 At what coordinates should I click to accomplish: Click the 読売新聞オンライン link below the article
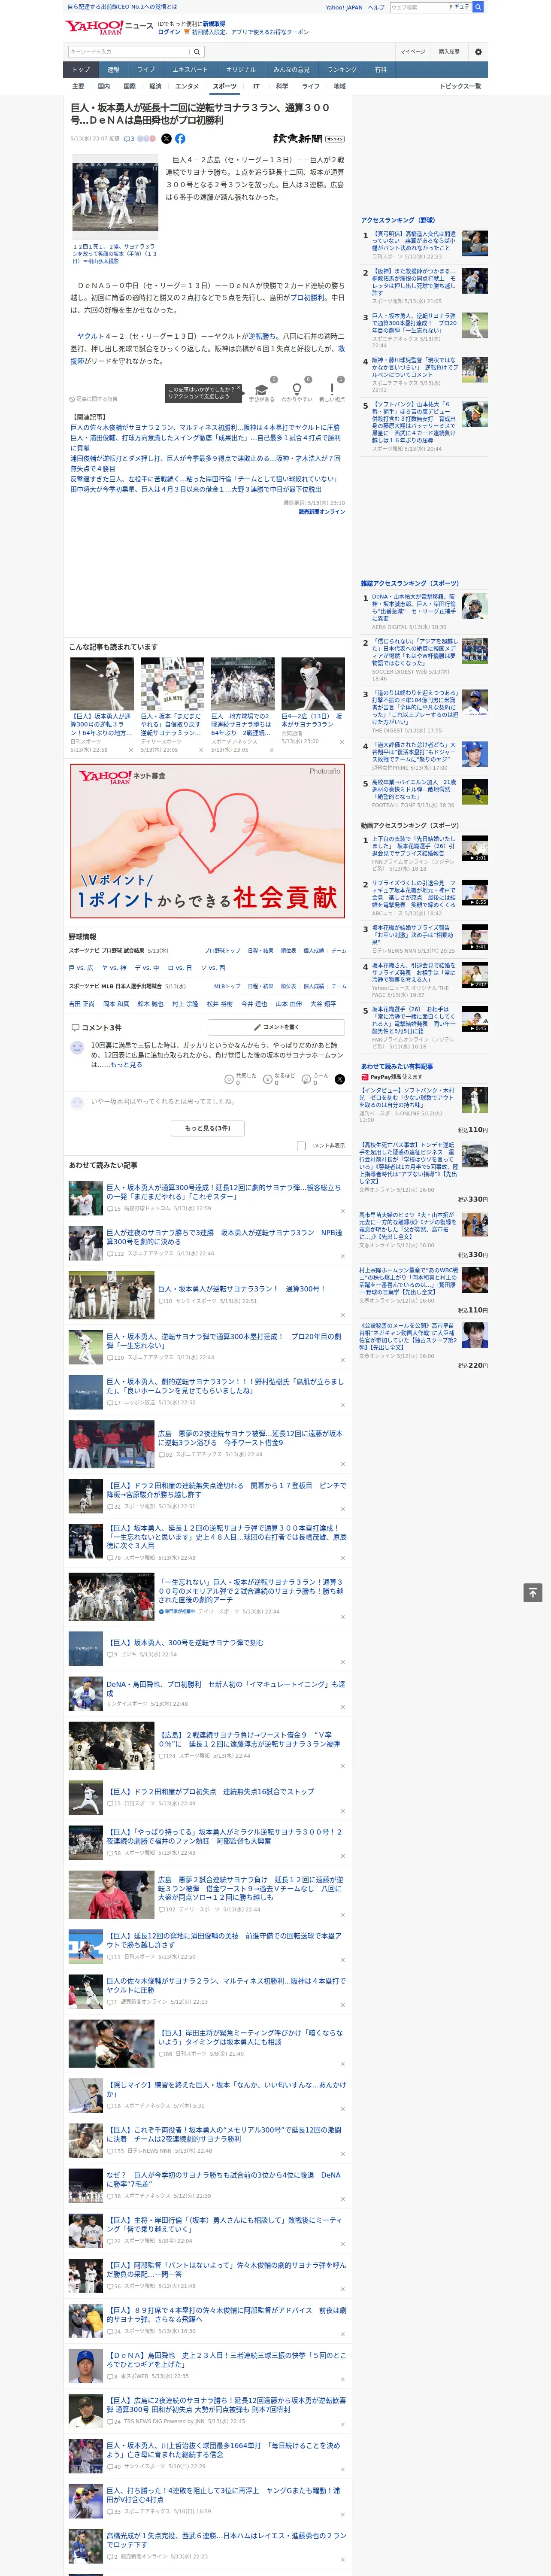pyautogui.click(x=321, y=512)
